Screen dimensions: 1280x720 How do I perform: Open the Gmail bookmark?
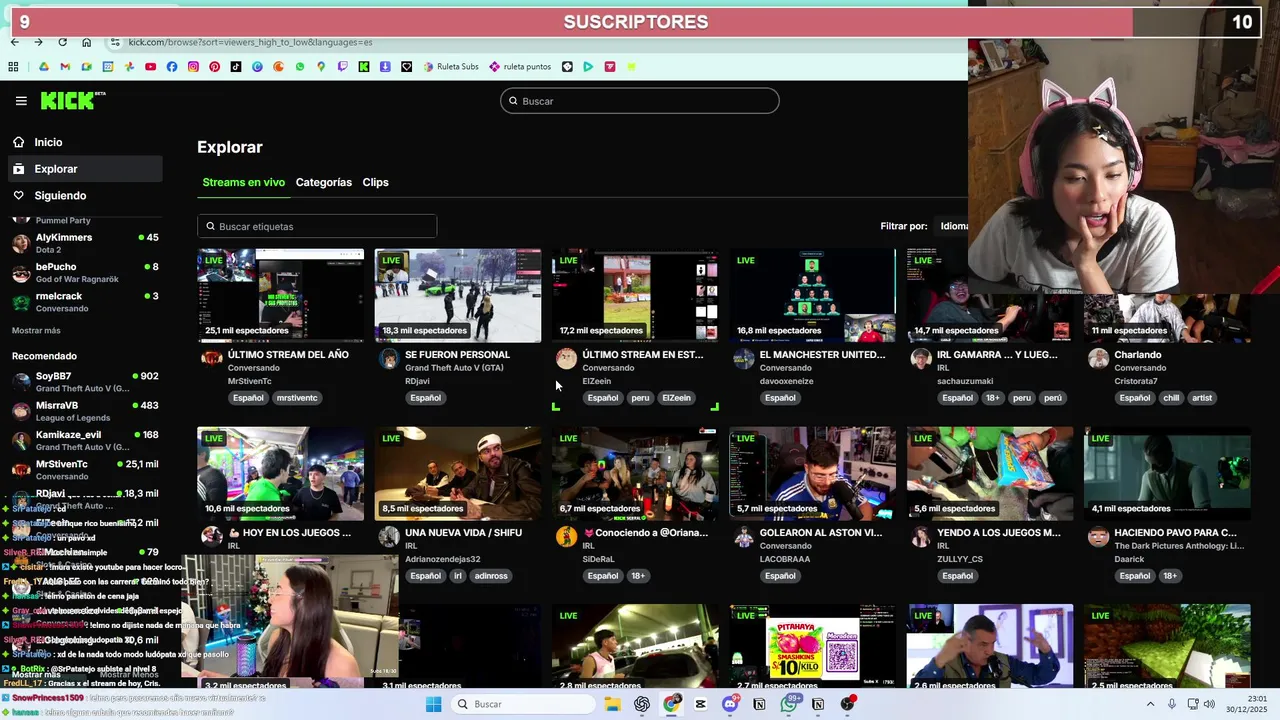pyautogui.click(x=65, y=67)
